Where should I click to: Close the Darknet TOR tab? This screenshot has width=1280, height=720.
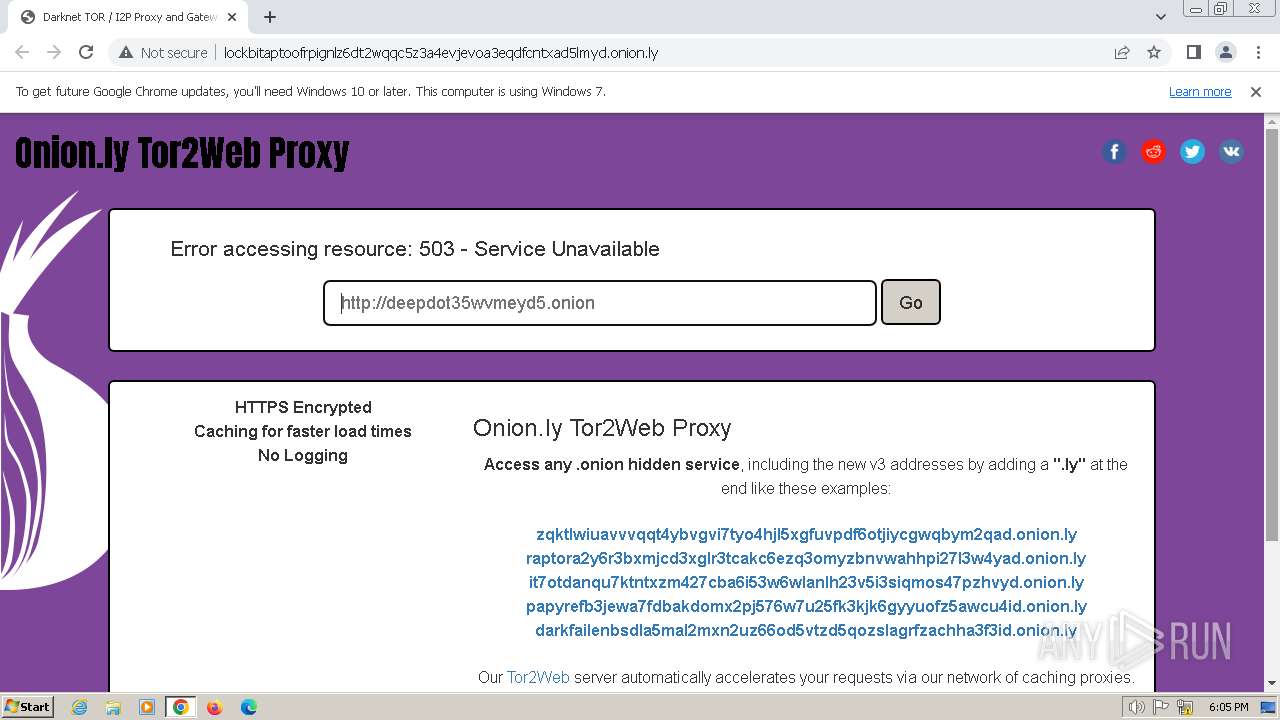pos(232,17)
